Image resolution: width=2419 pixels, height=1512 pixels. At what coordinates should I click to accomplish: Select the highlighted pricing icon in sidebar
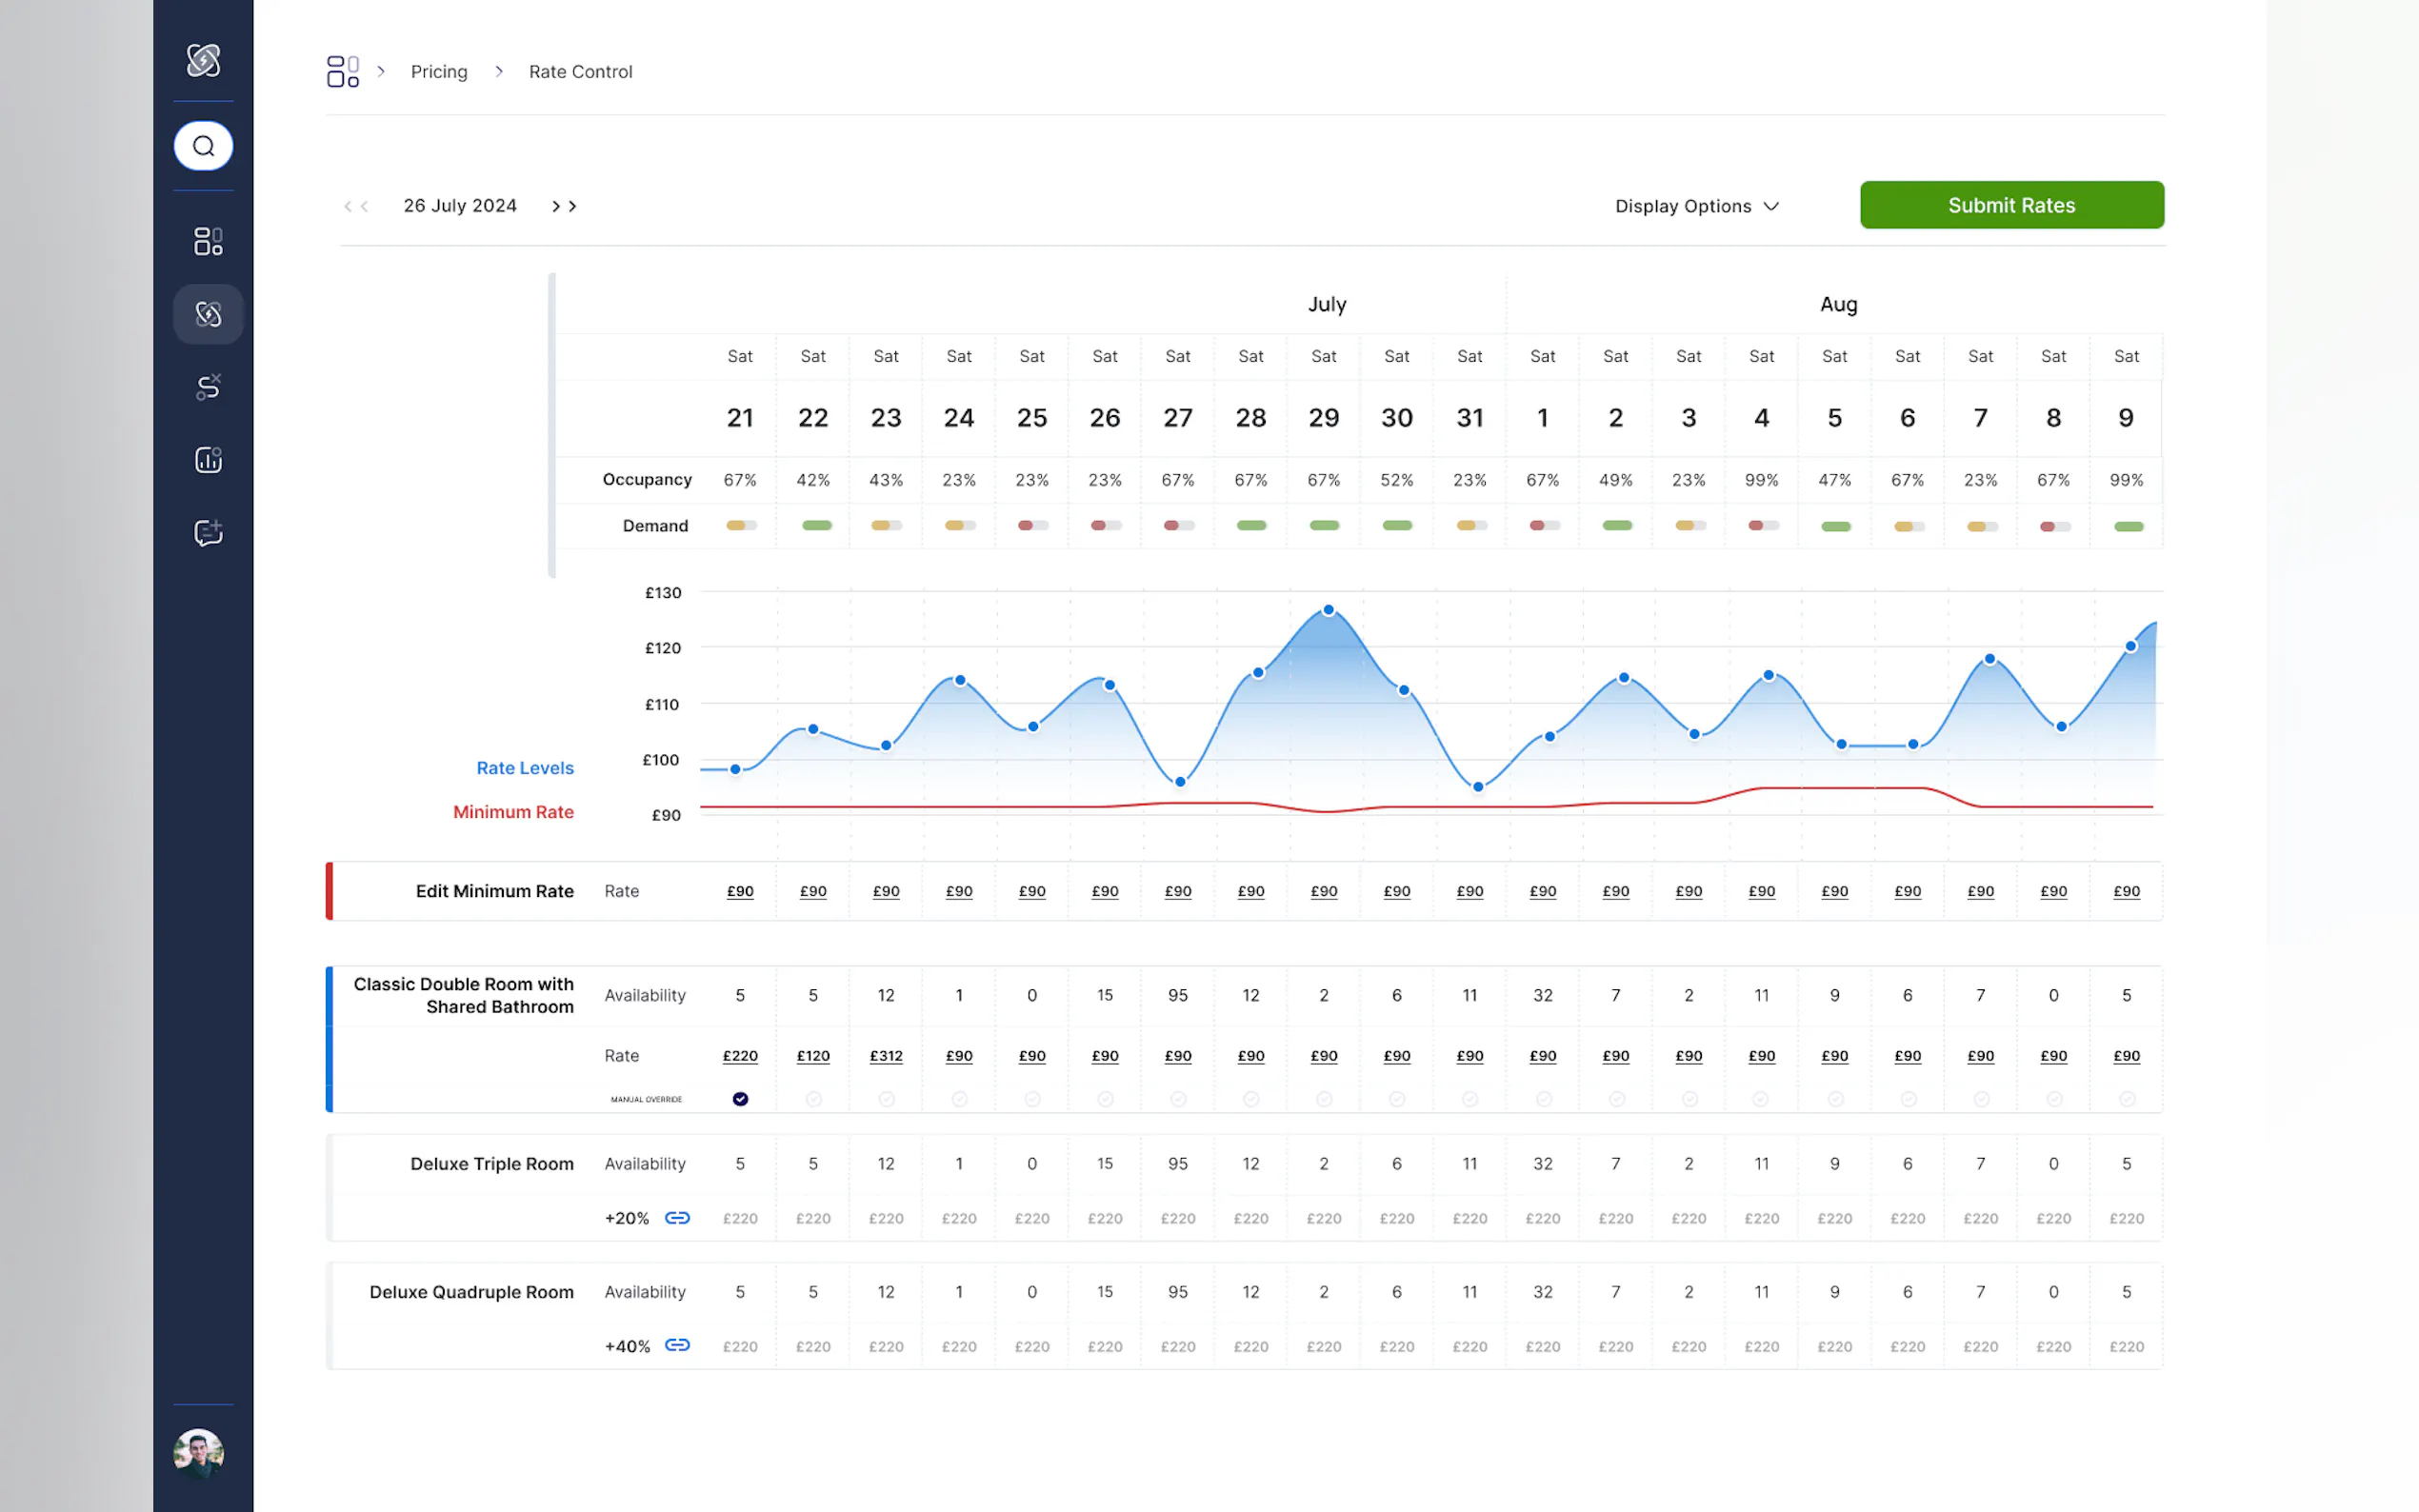click(x=208, y=314)
